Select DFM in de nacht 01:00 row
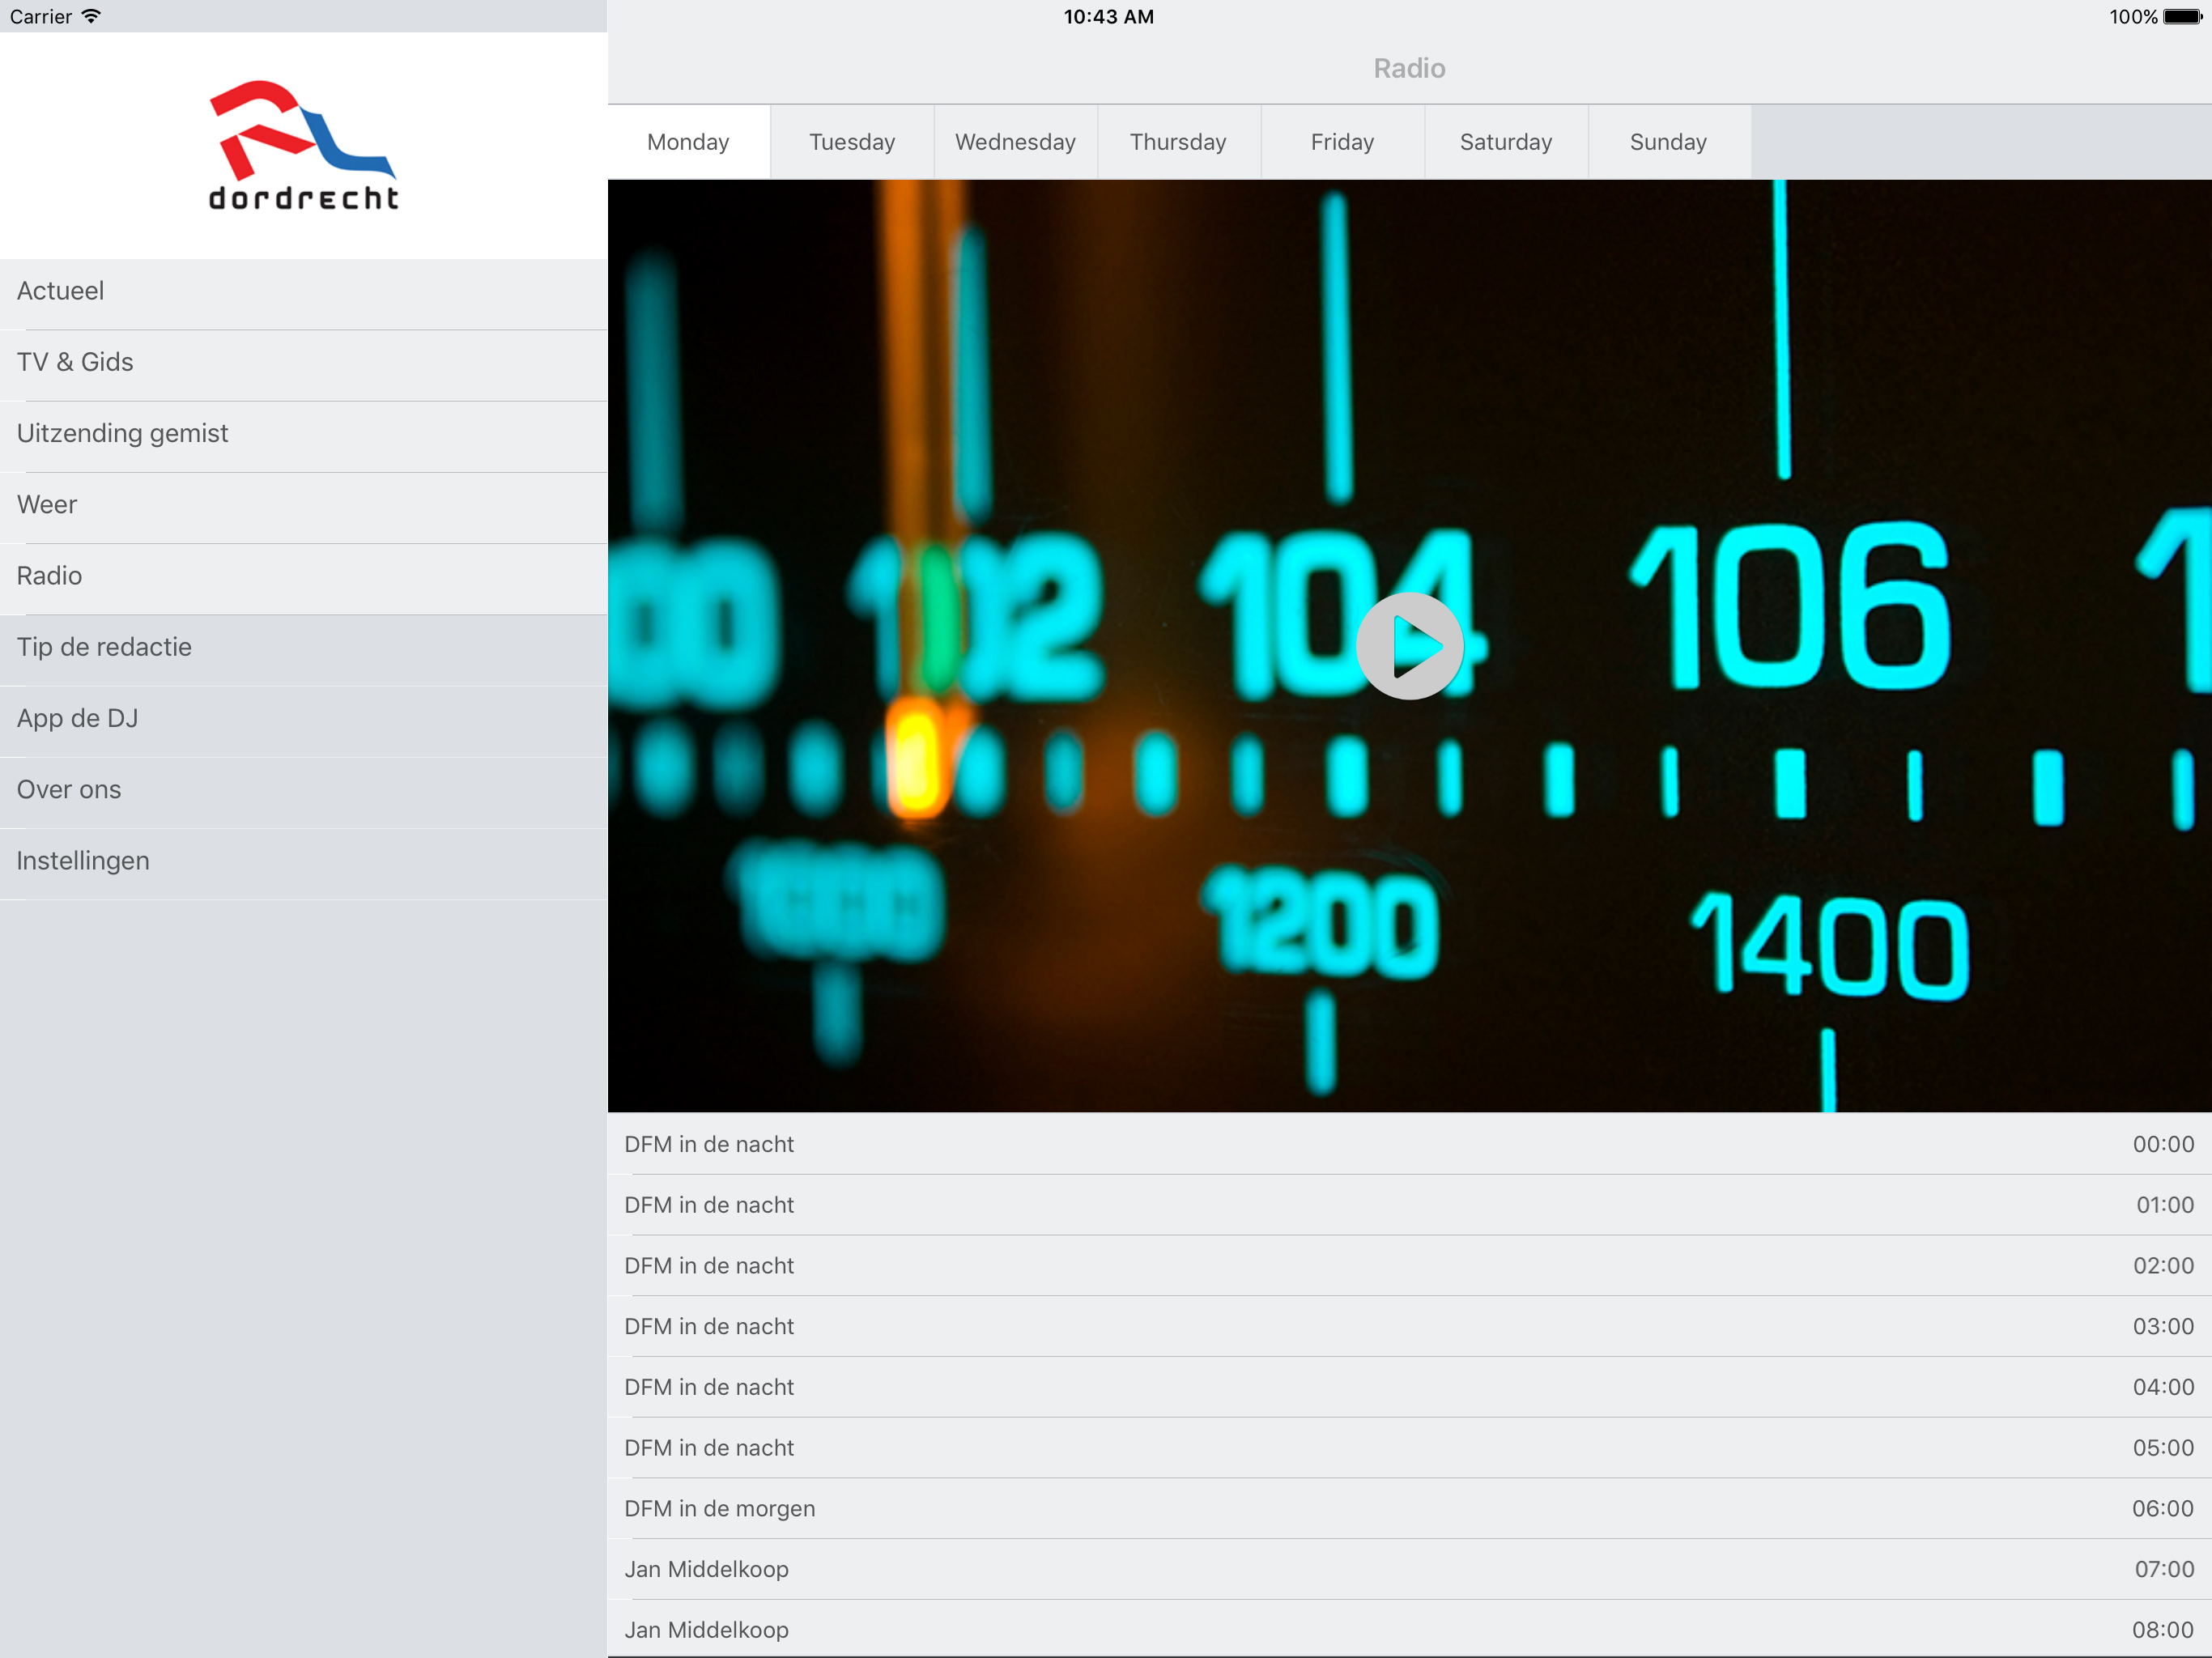The height and width of the screenshot is (1658, 2212). point(1409,1205)
